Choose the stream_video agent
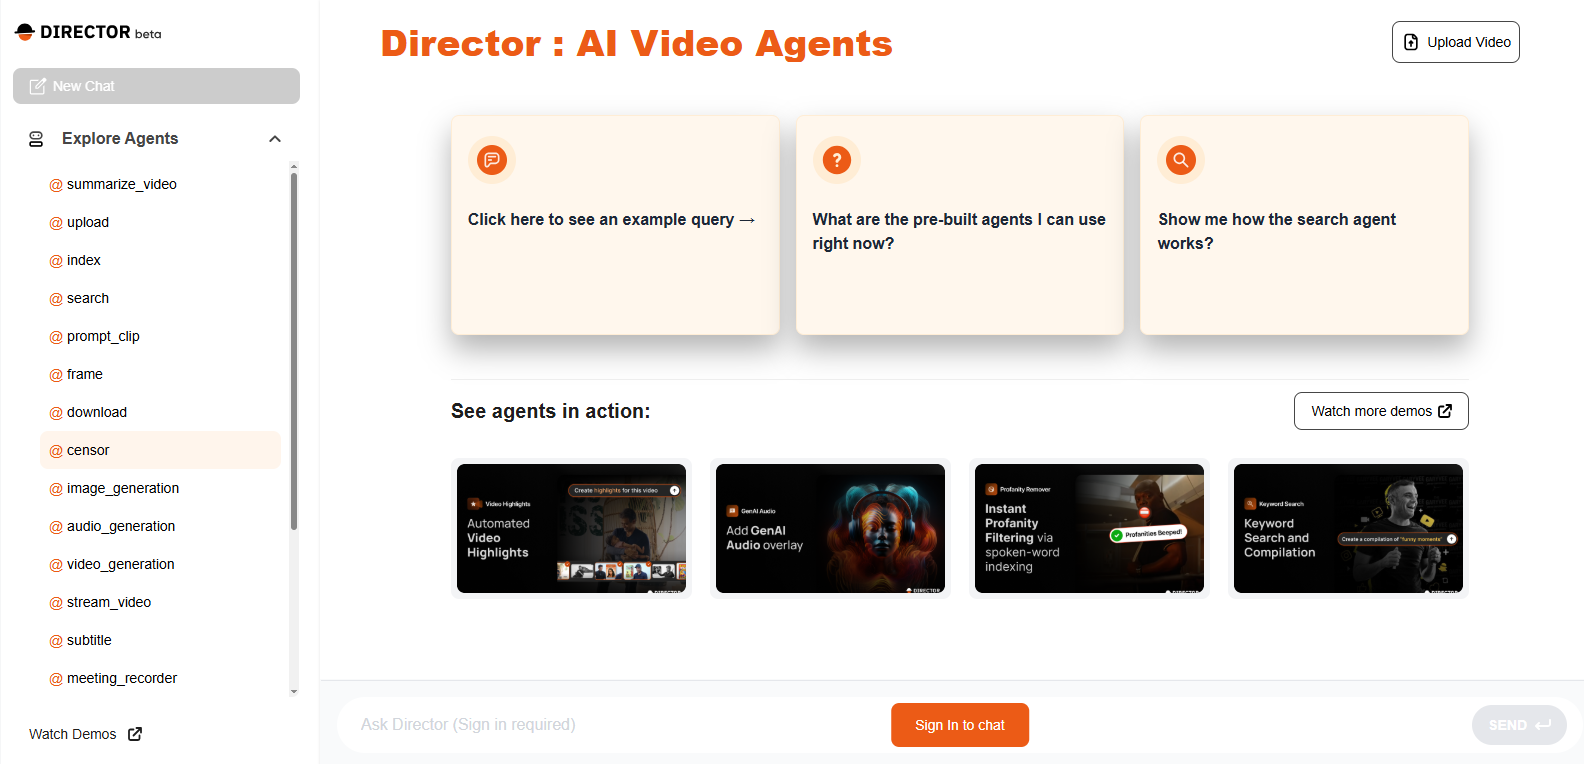This screenshot has height=764, width=1584. click(x=160, y=602)
